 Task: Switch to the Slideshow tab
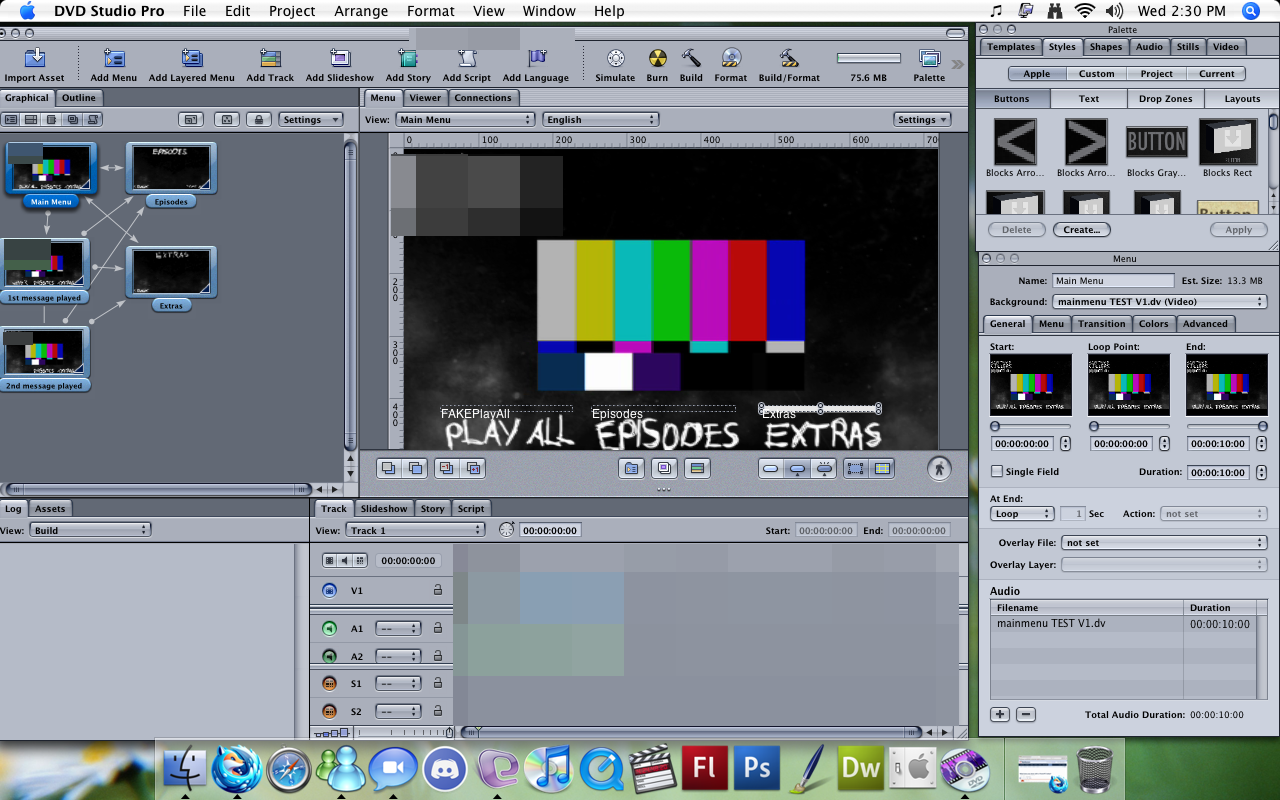point(385,508)
